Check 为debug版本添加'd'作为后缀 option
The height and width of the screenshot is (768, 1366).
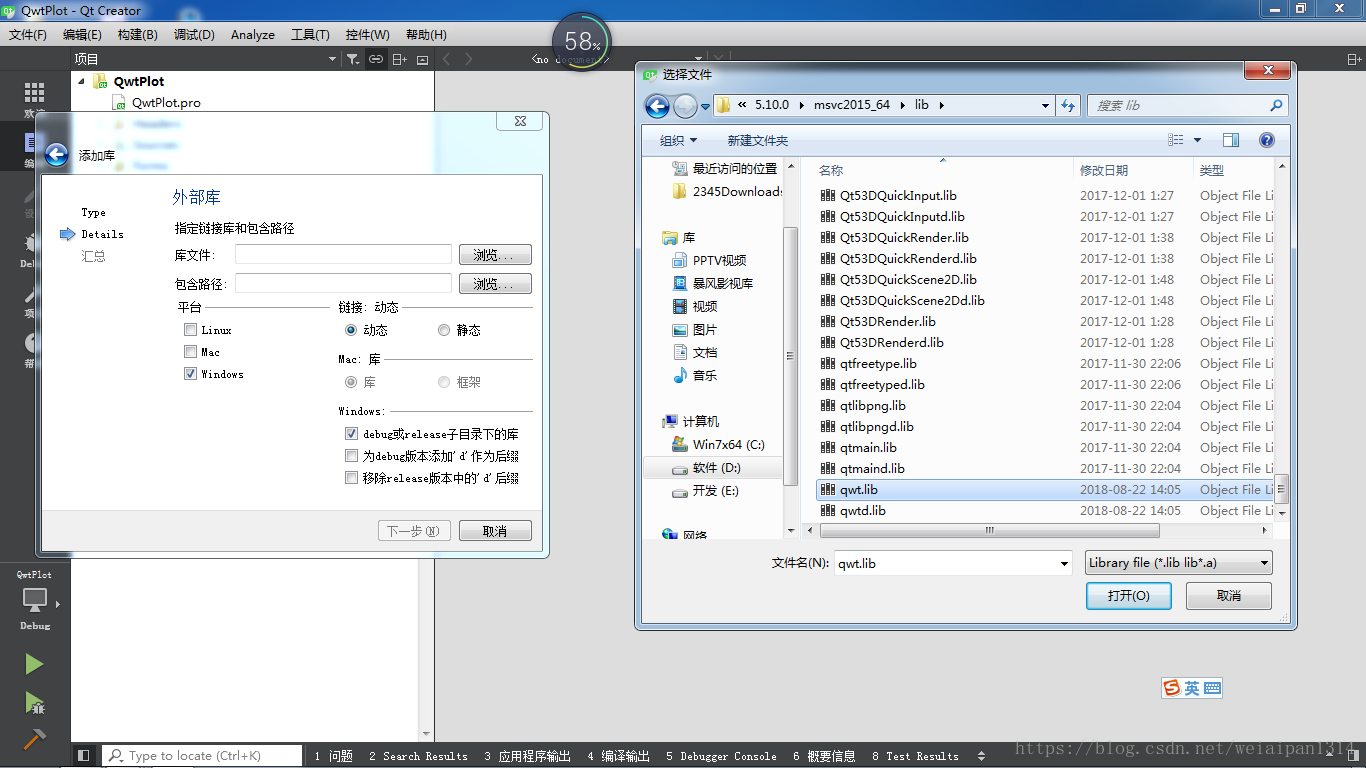click(352, 455)
